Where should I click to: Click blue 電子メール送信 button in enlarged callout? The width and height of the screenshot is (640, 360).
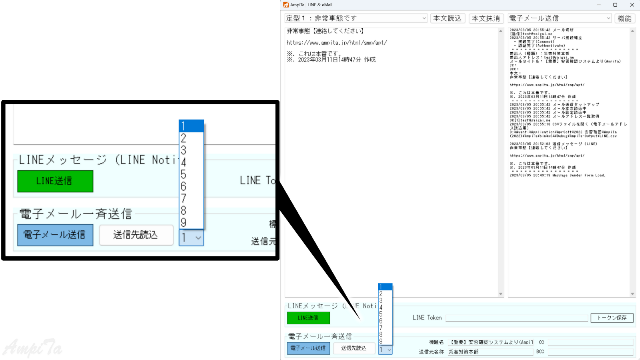[x=55, y=235]
